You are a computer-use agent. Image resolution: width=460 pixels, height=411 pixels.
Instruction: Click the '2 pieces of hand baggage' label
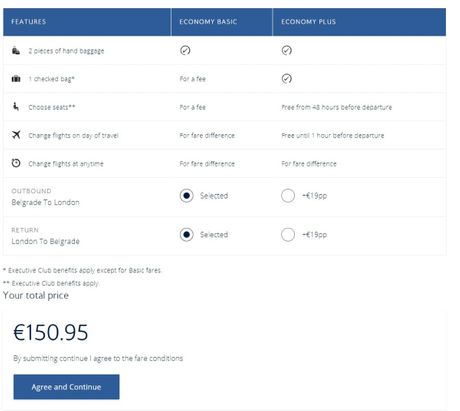pyautogui.click(x=66, y=51)
